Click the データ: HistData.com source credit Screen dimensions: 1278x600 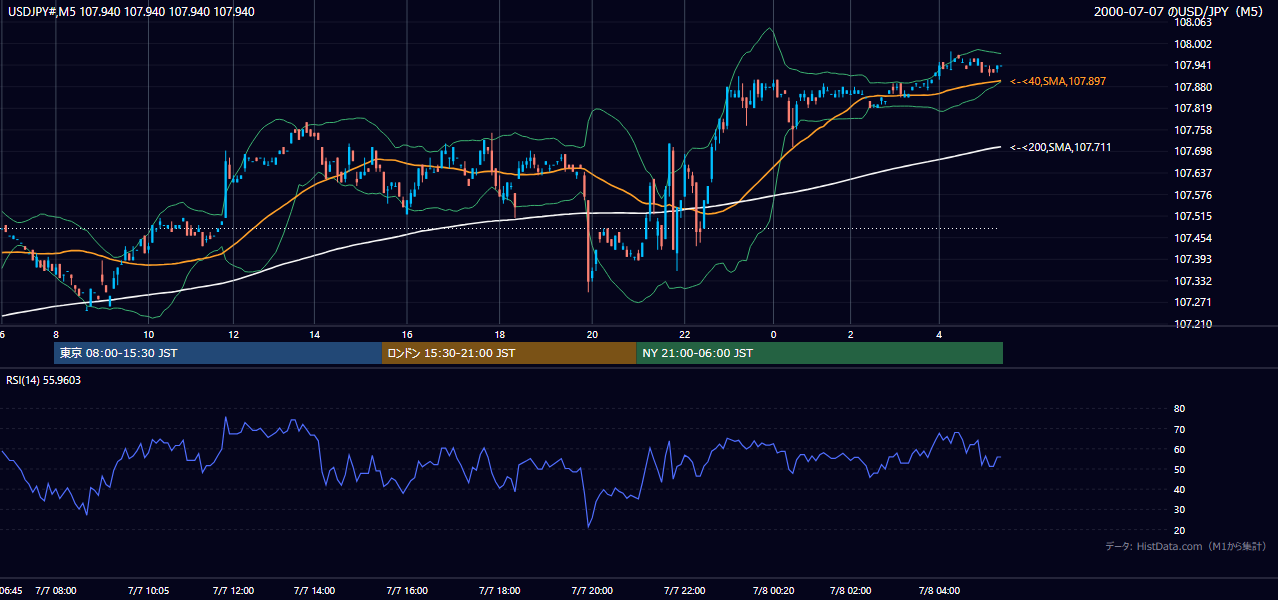[x=1186, y=547]
